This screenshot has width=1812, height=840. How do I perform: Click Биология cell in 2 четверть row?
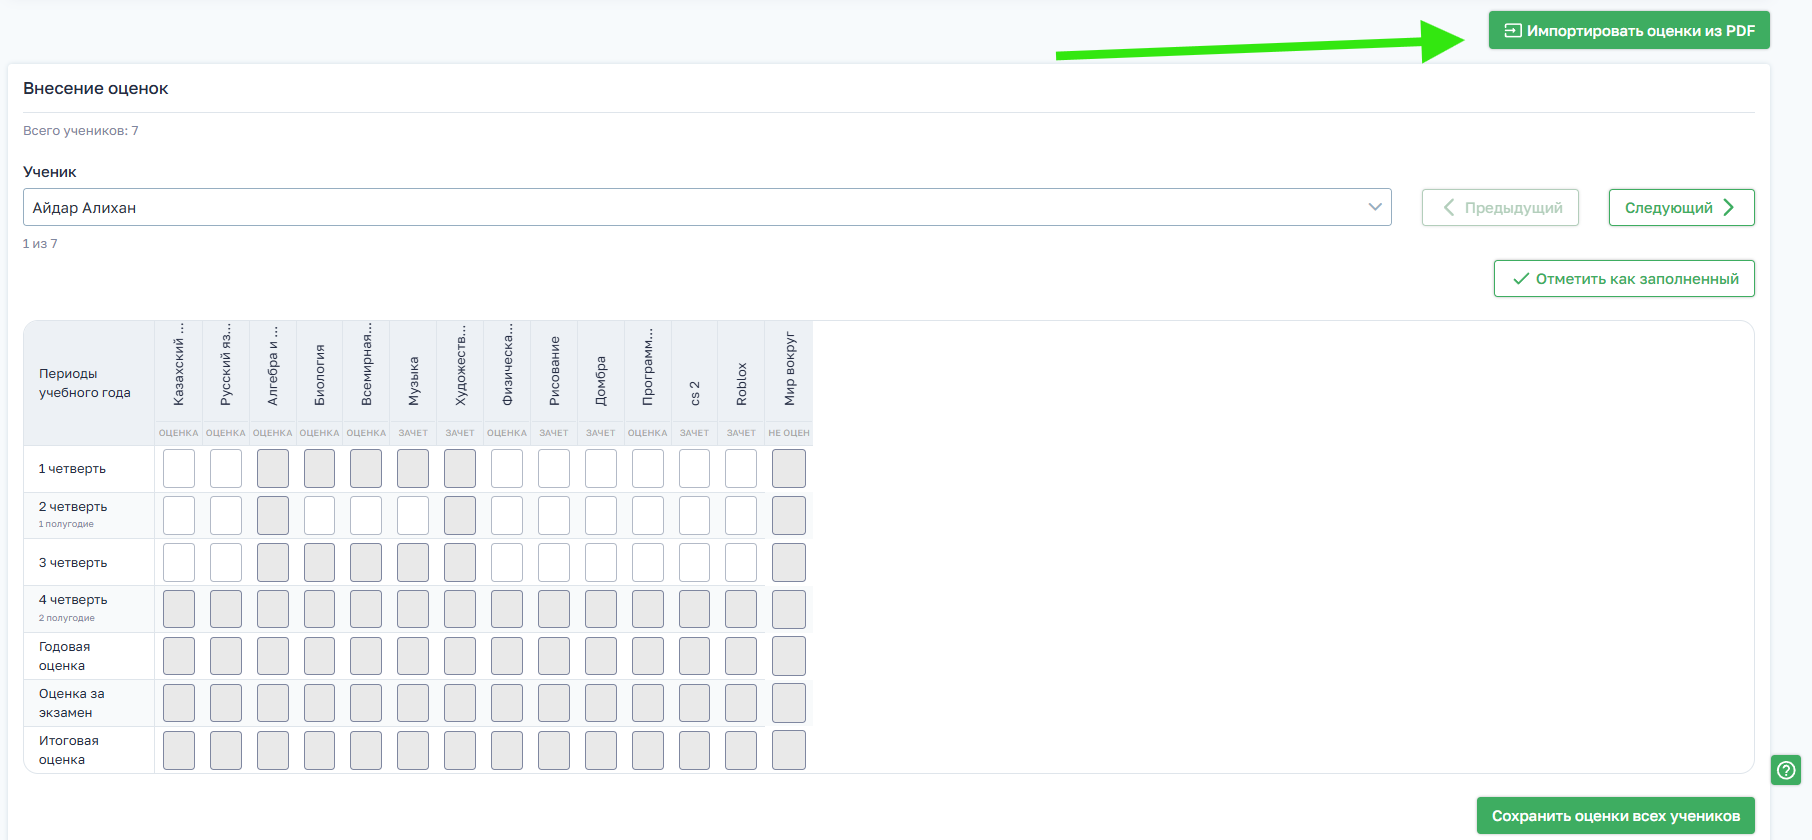(x=319, y=516)
